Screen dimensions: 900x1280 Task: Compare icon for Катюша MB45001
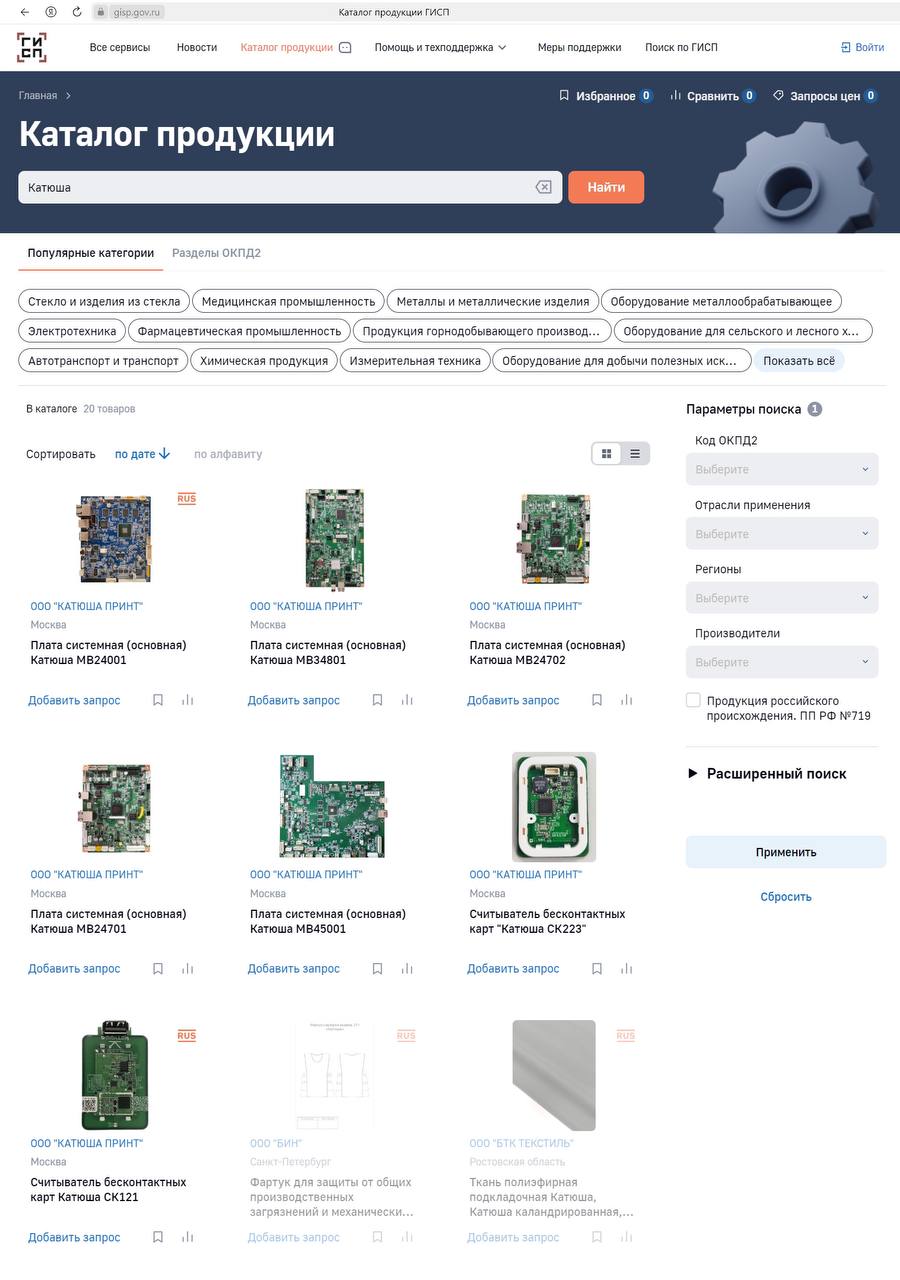pyautogui.click(x=407, y=968)
